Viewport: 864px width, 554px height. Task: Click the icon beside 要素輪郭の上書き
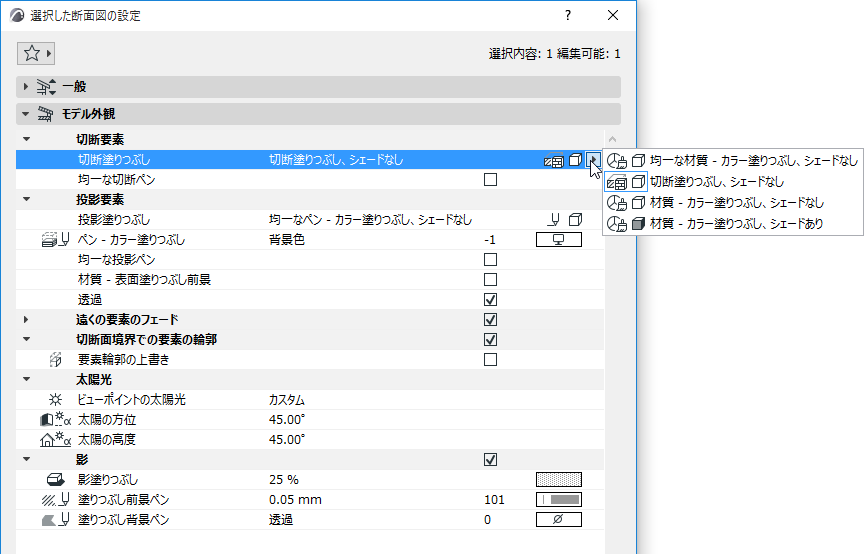pyautogui.click(x=55, y=359)
